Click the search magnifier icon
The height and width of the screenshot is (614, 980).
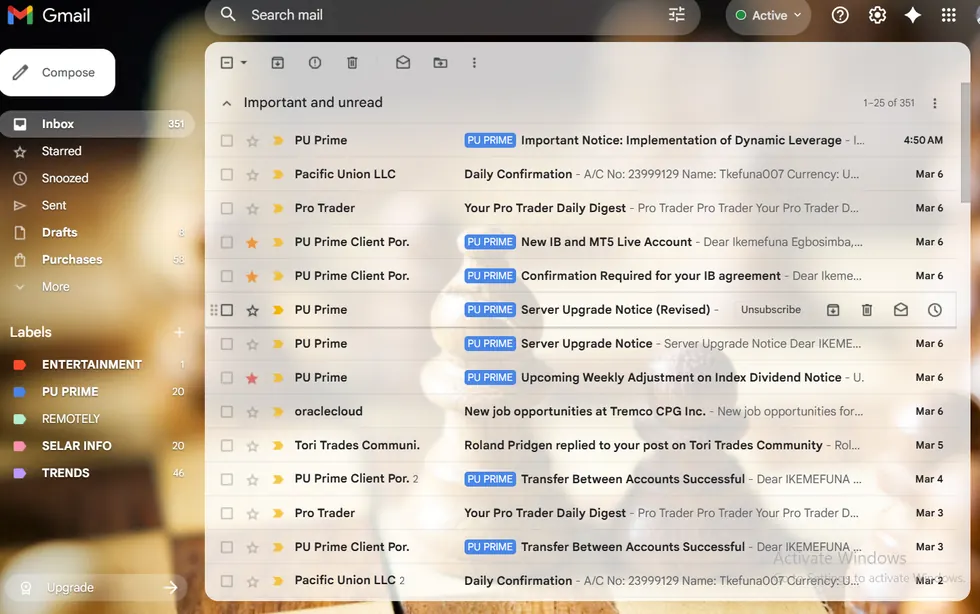[228, 14]
